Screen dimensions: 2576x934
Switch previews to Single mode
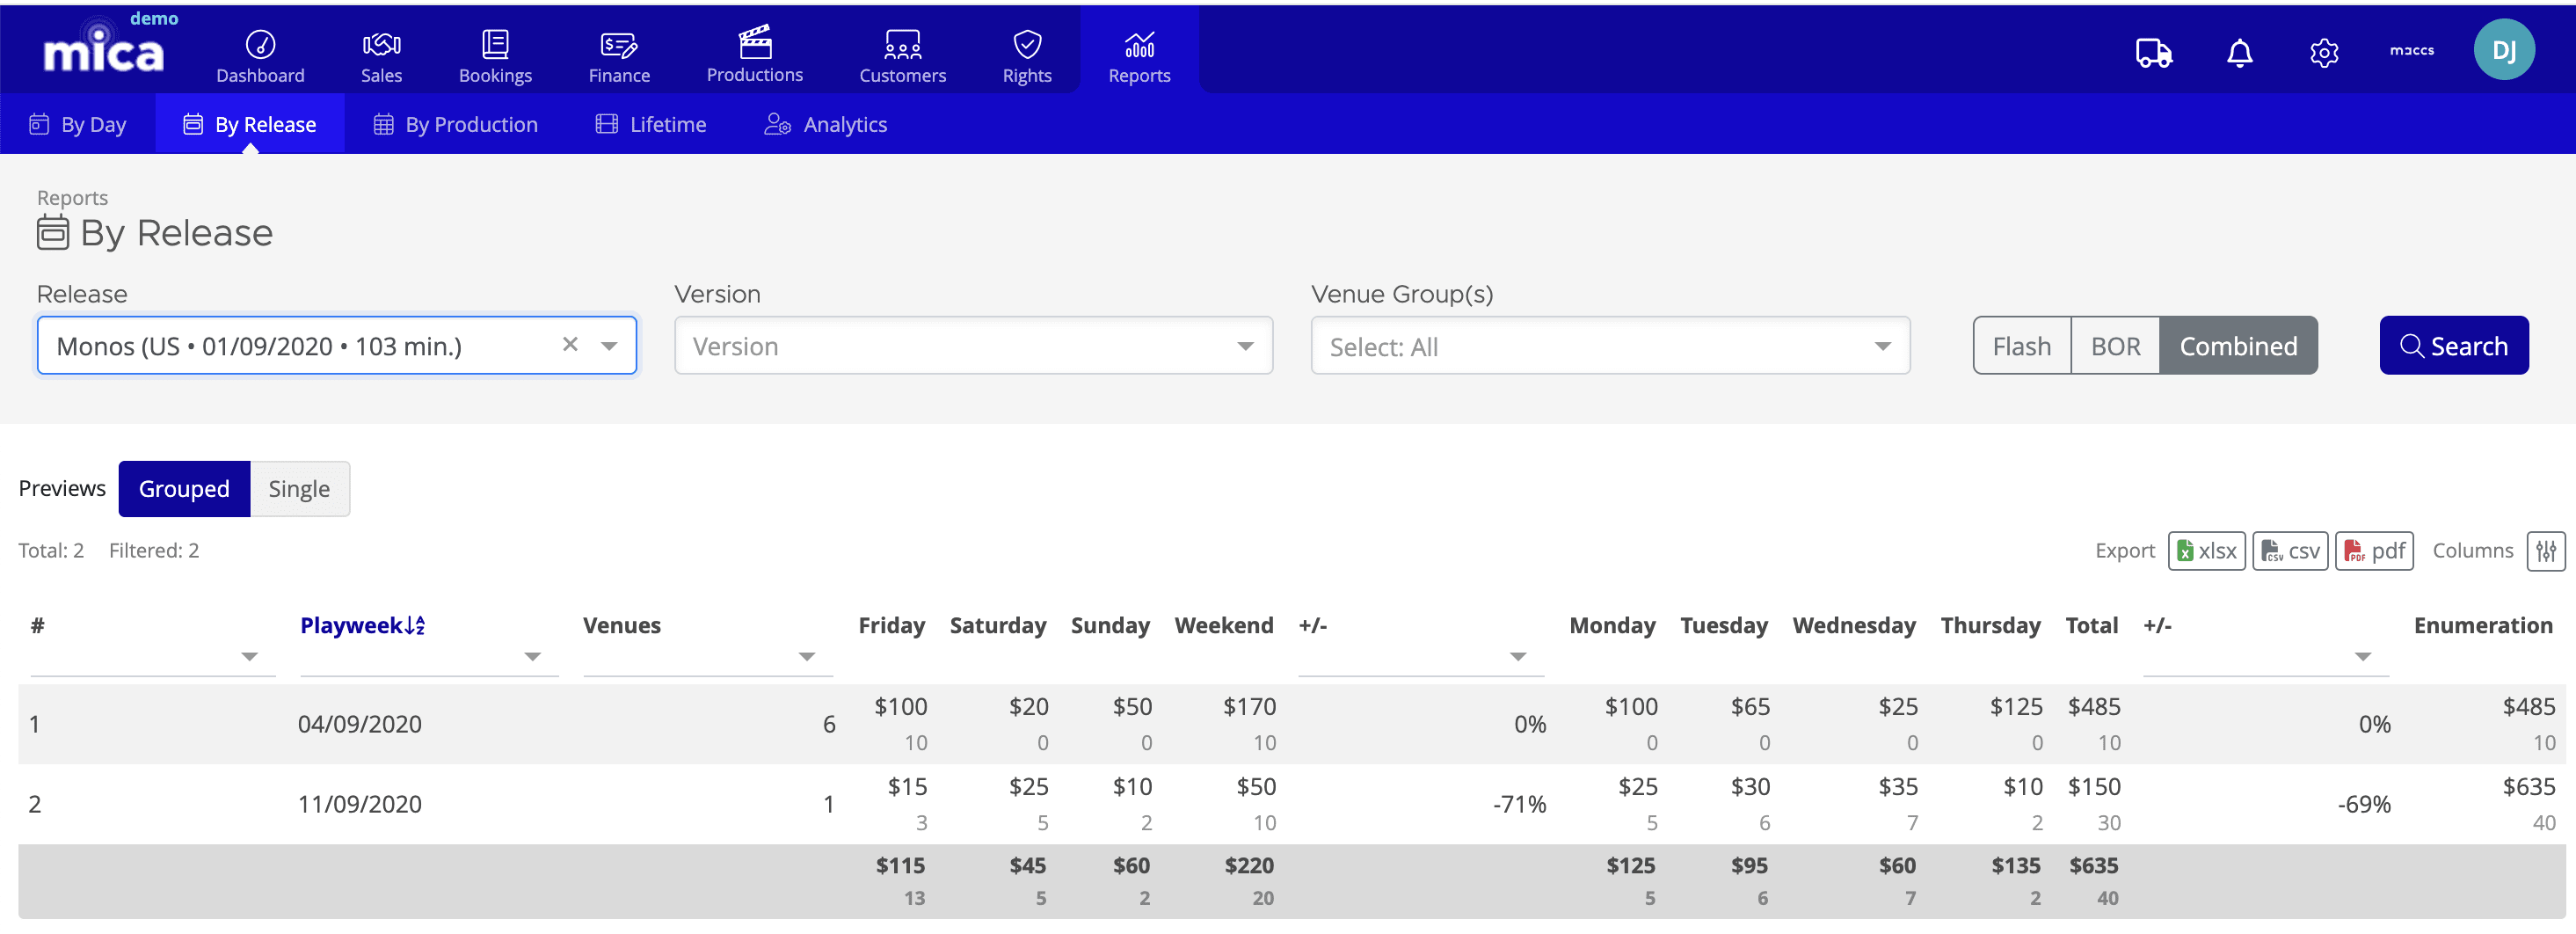(298, 489)
